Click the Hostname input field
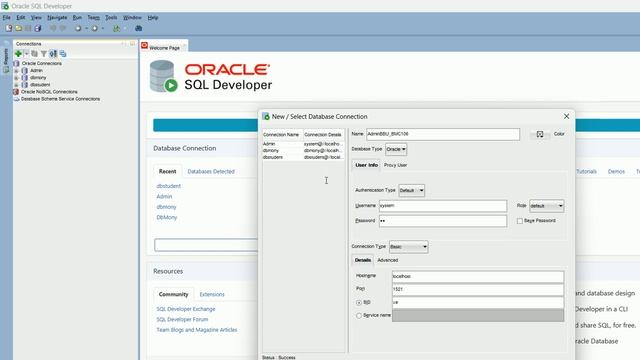640x360 pixels. click(x=478, y=276)
